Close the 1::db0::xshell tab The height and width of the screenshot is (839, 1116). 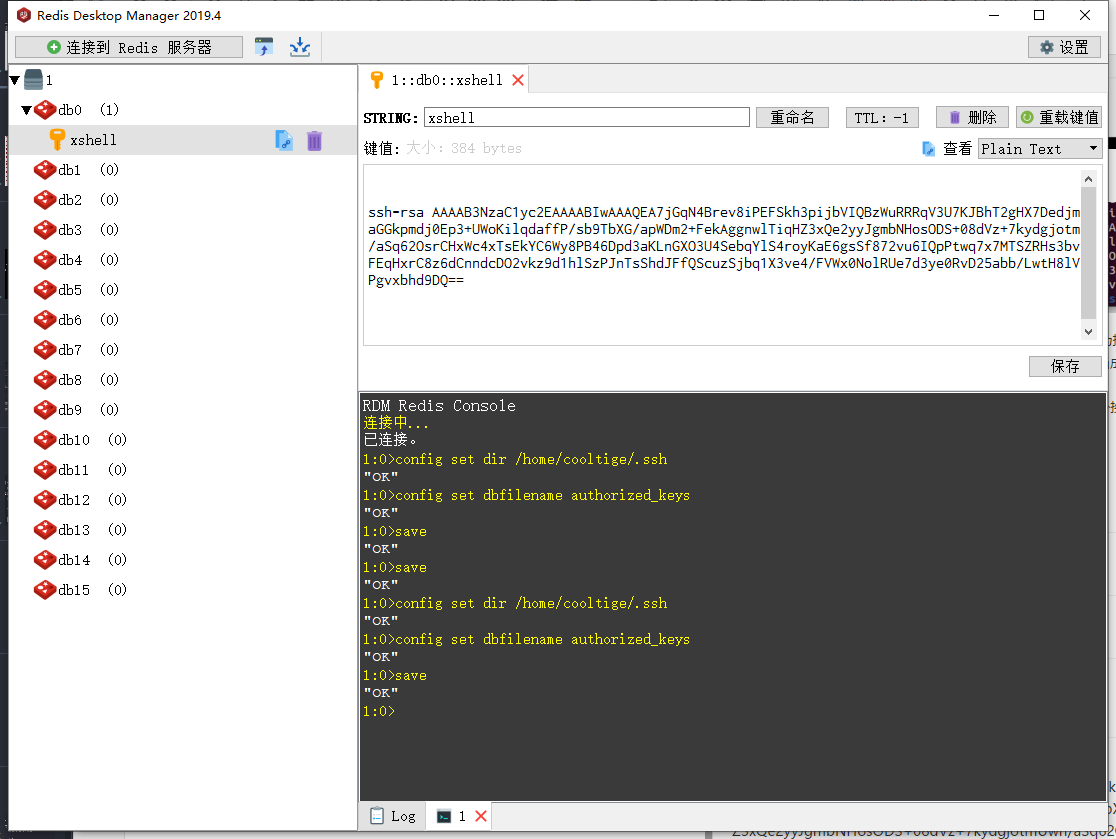pos(518,80)
